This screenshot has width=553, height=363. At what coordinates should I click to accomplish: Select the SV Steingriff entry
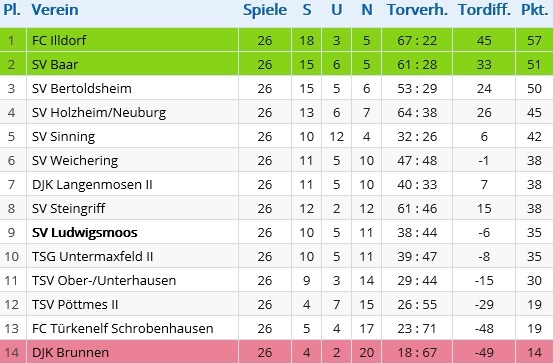tap(68, 208)
